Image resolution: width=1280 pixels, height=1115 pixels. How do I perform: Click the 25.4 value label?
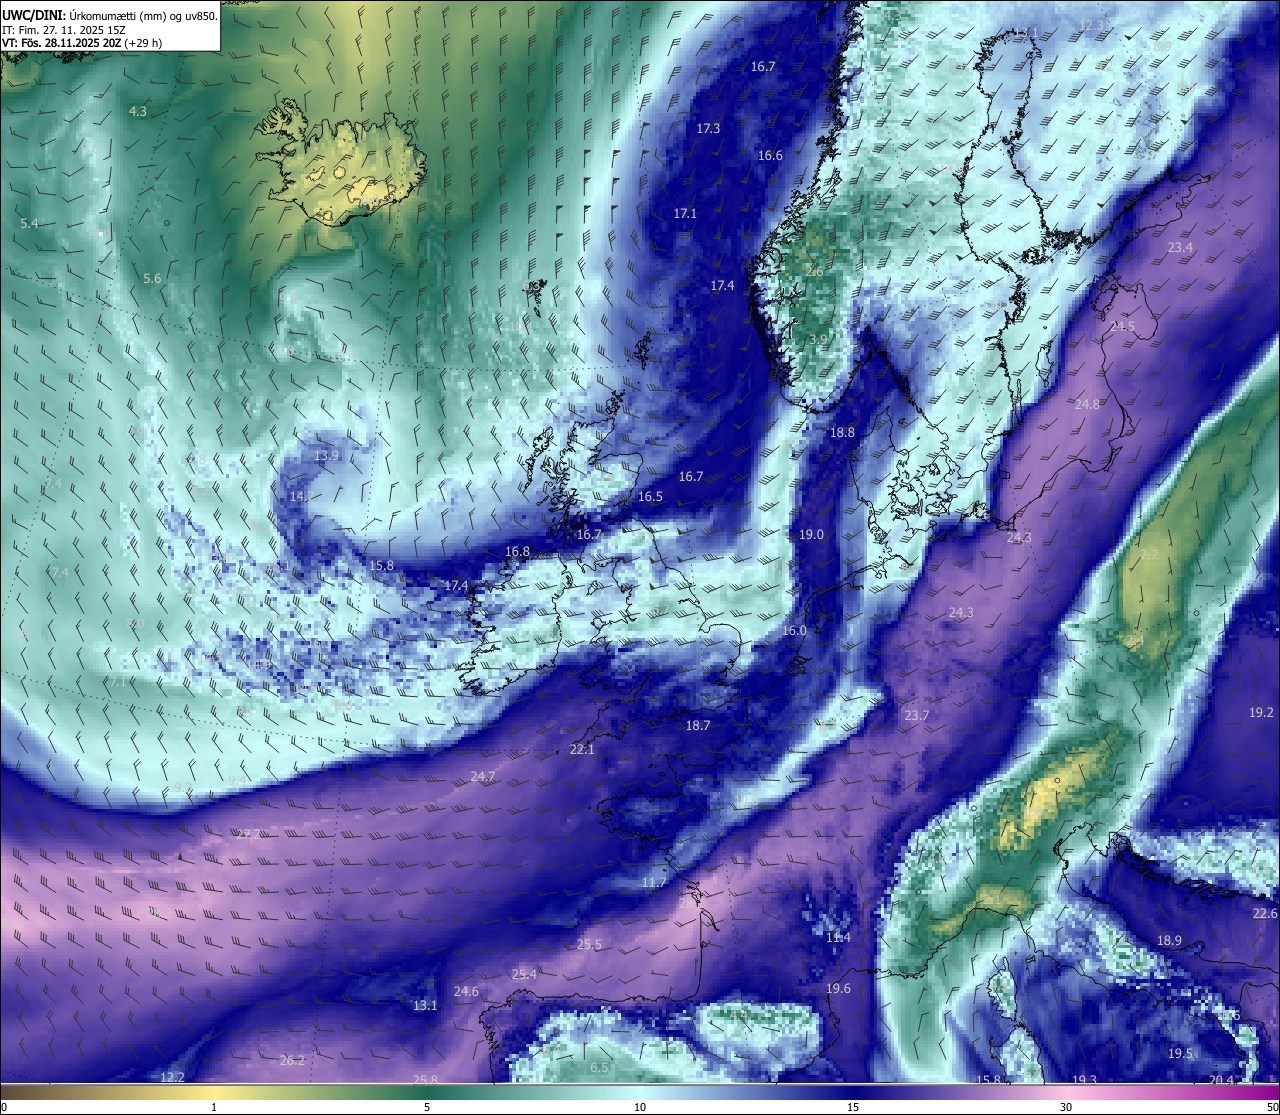click(524, 975)
